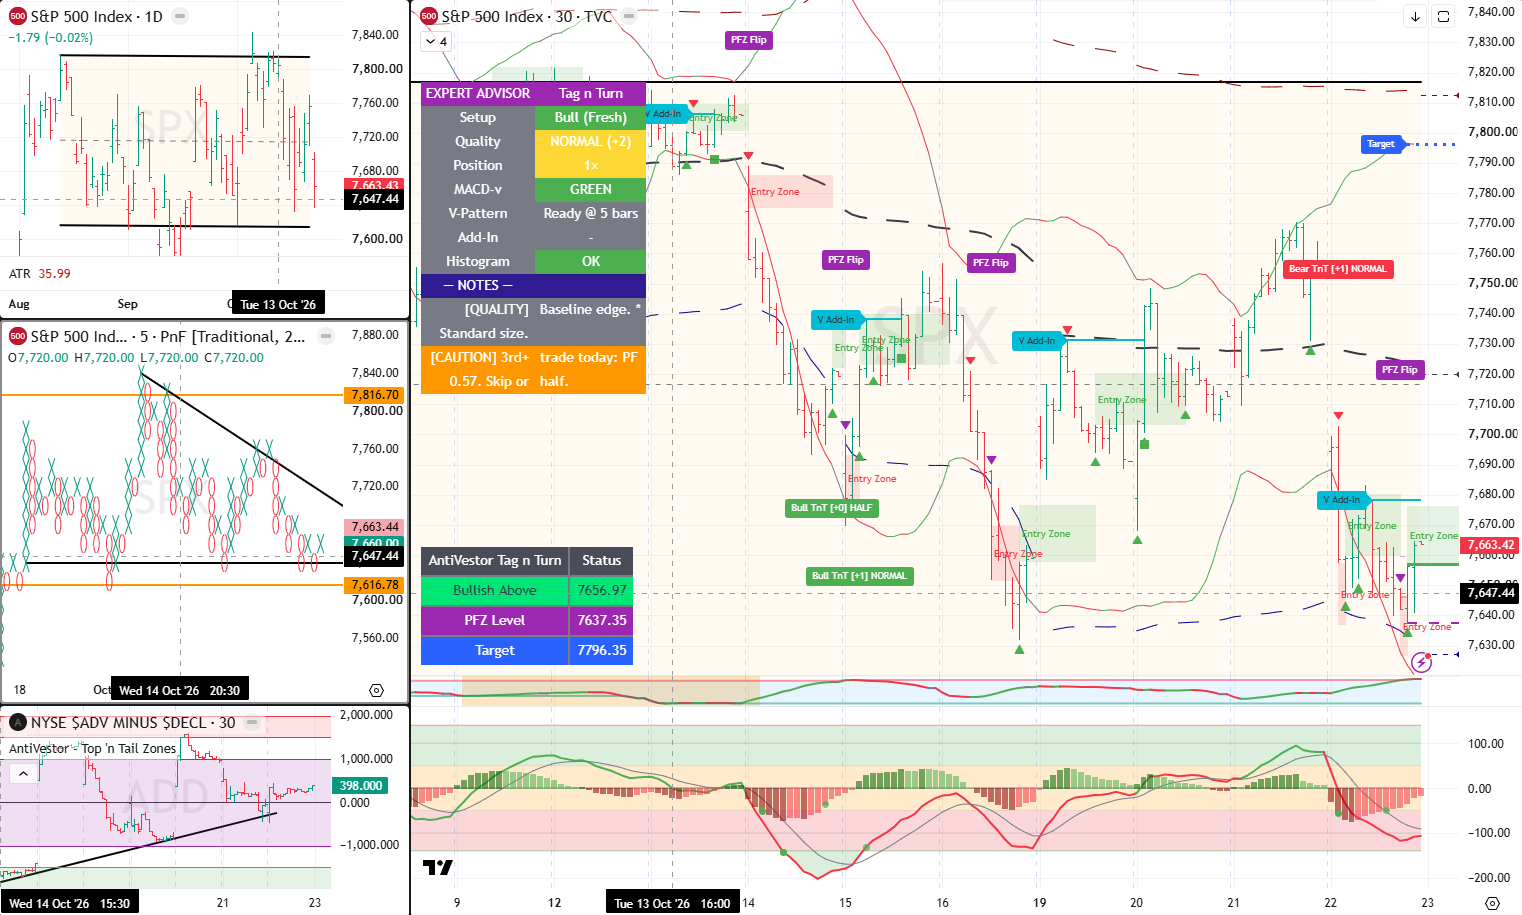Toggle market status pill on 30 TVC chart title
This screenshot has height=915, width=1522.
point(629,16)
